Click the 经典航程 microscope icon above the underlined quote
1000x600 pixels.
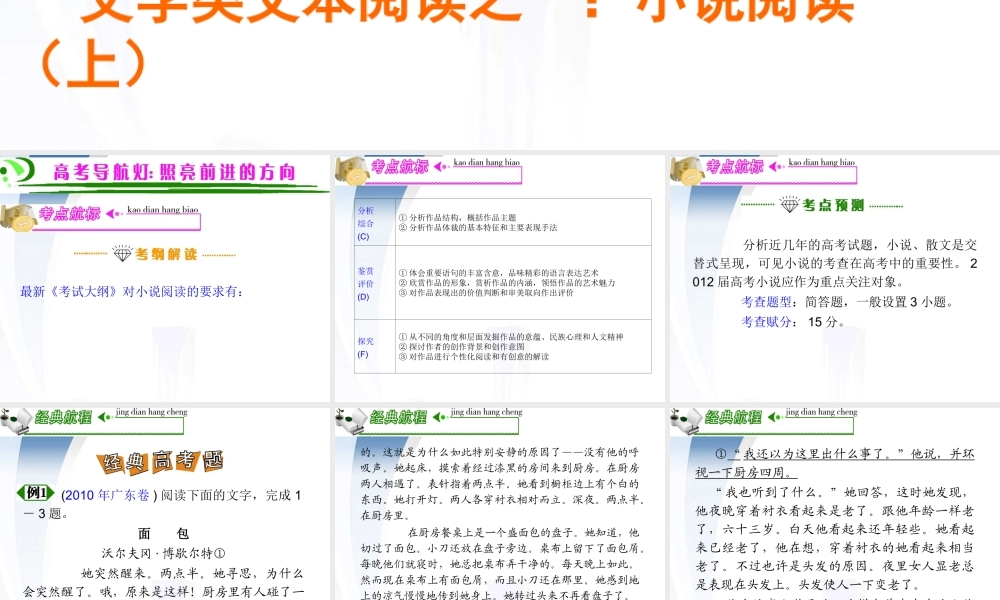click(x=686, y=420)
